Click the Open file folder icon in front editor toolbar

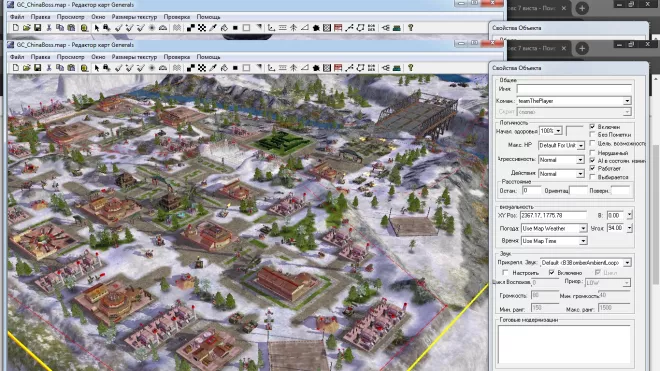coord(27,68)
